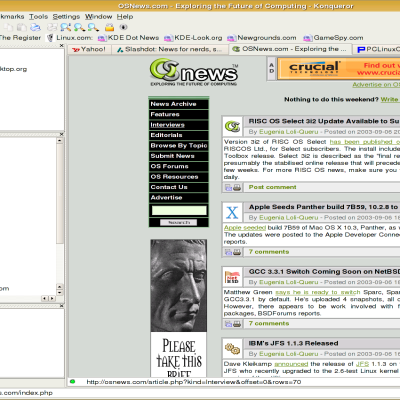Screen dimensions: 400x400
Task: Click printer icon under Apple Panther article
Action: pyautogui.click(x=237, y=252)
